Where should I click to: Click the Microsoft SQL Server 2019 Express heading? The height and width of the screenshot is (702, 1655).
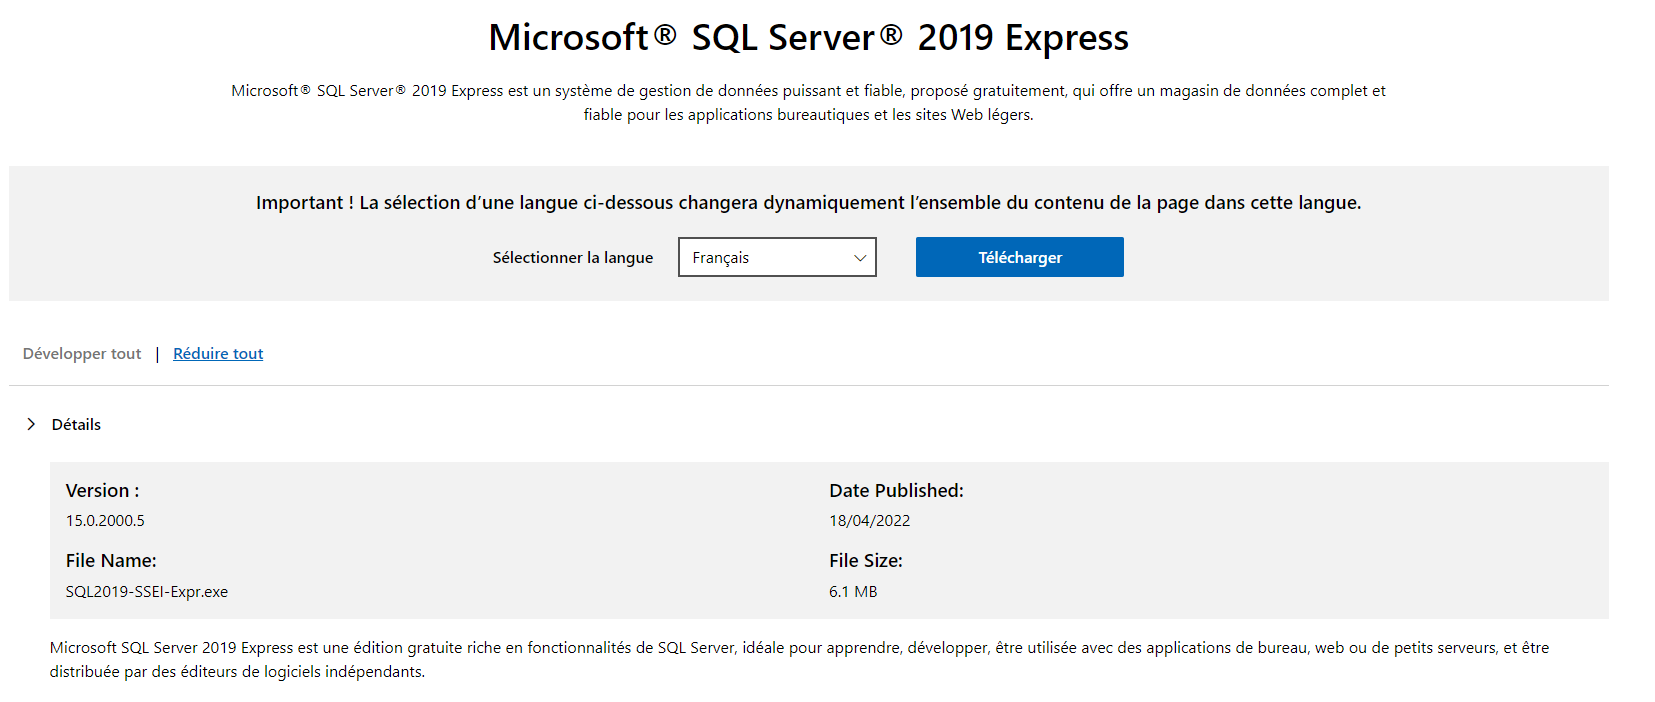click(808, 38)
